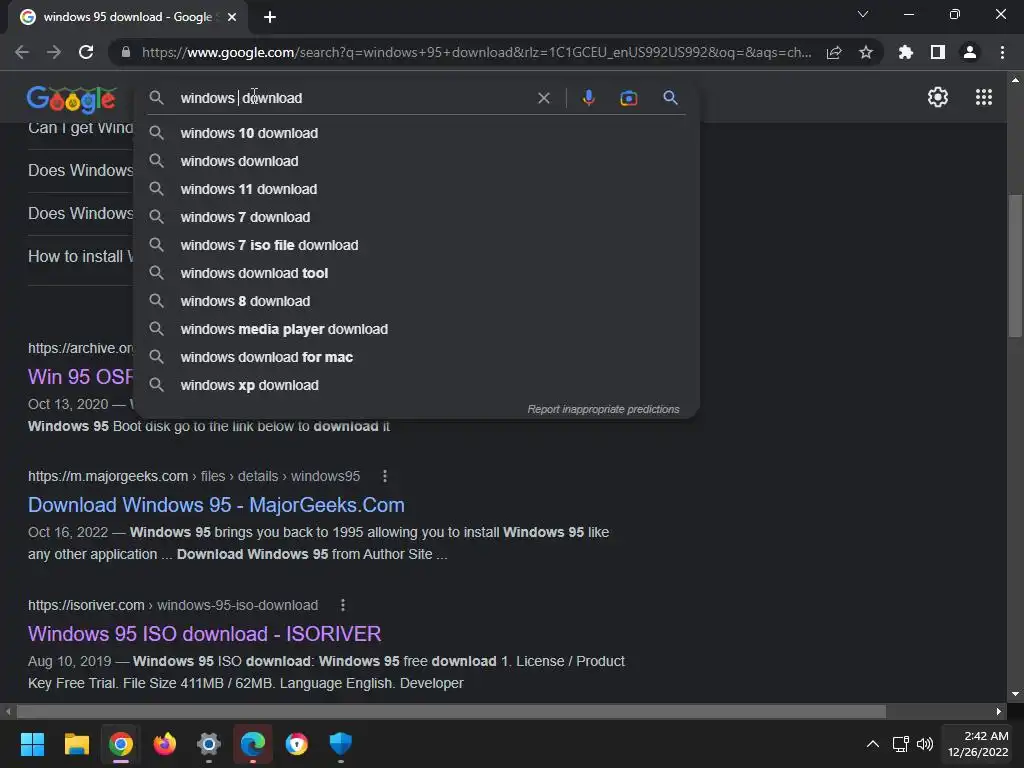The height and width of the screenshot is (768, 1024).
Task: Select suggestion windows 10 download
Action: (416, 133)
